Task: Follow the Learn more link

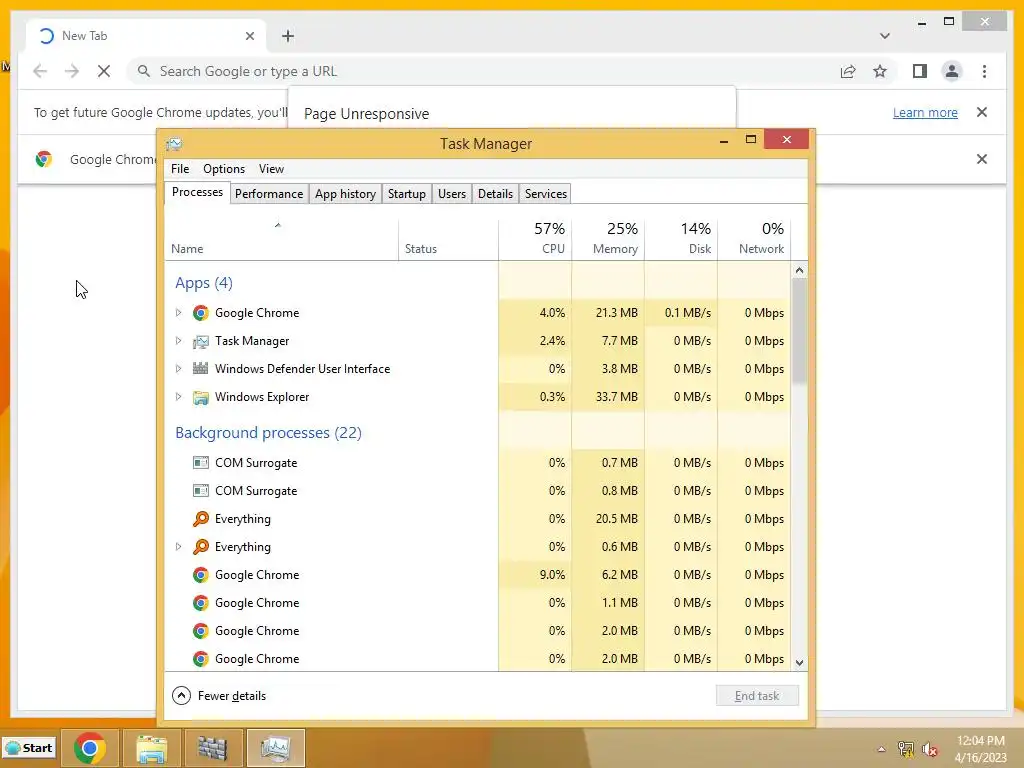Action: point(925,112)
